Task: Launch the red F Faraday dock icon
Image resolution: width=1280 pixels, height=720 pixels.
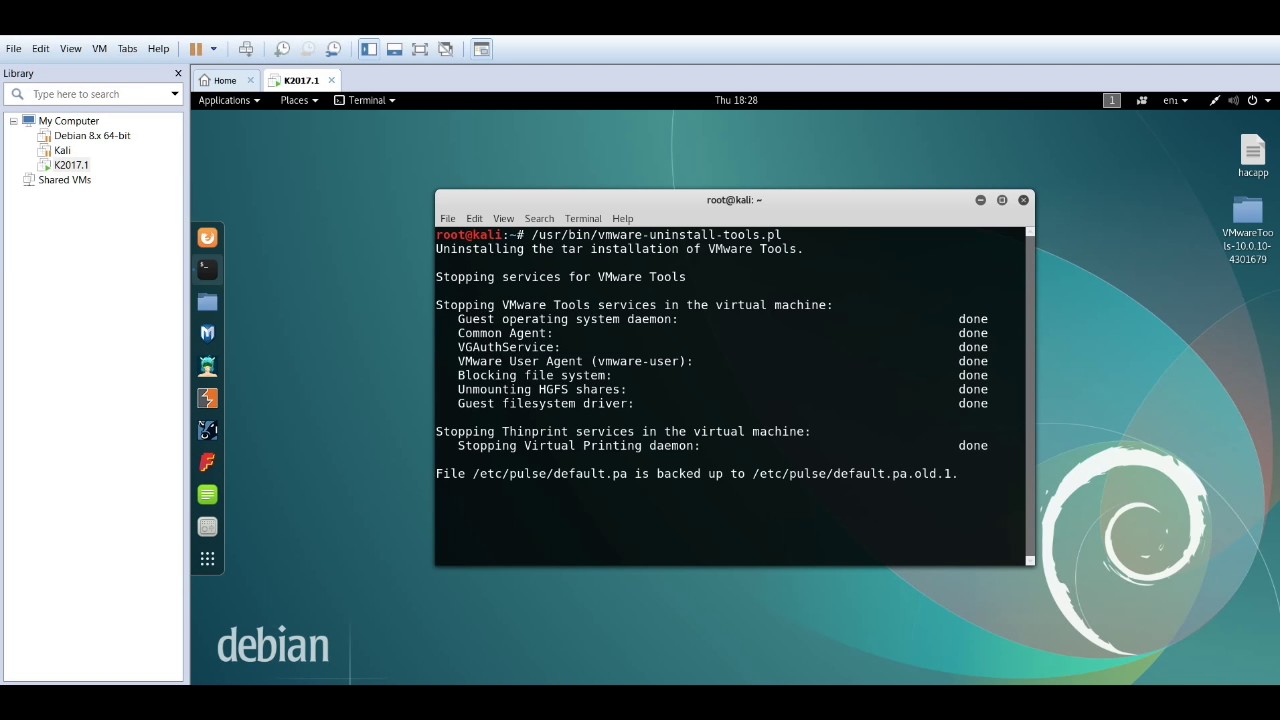Action: point(207,462)
